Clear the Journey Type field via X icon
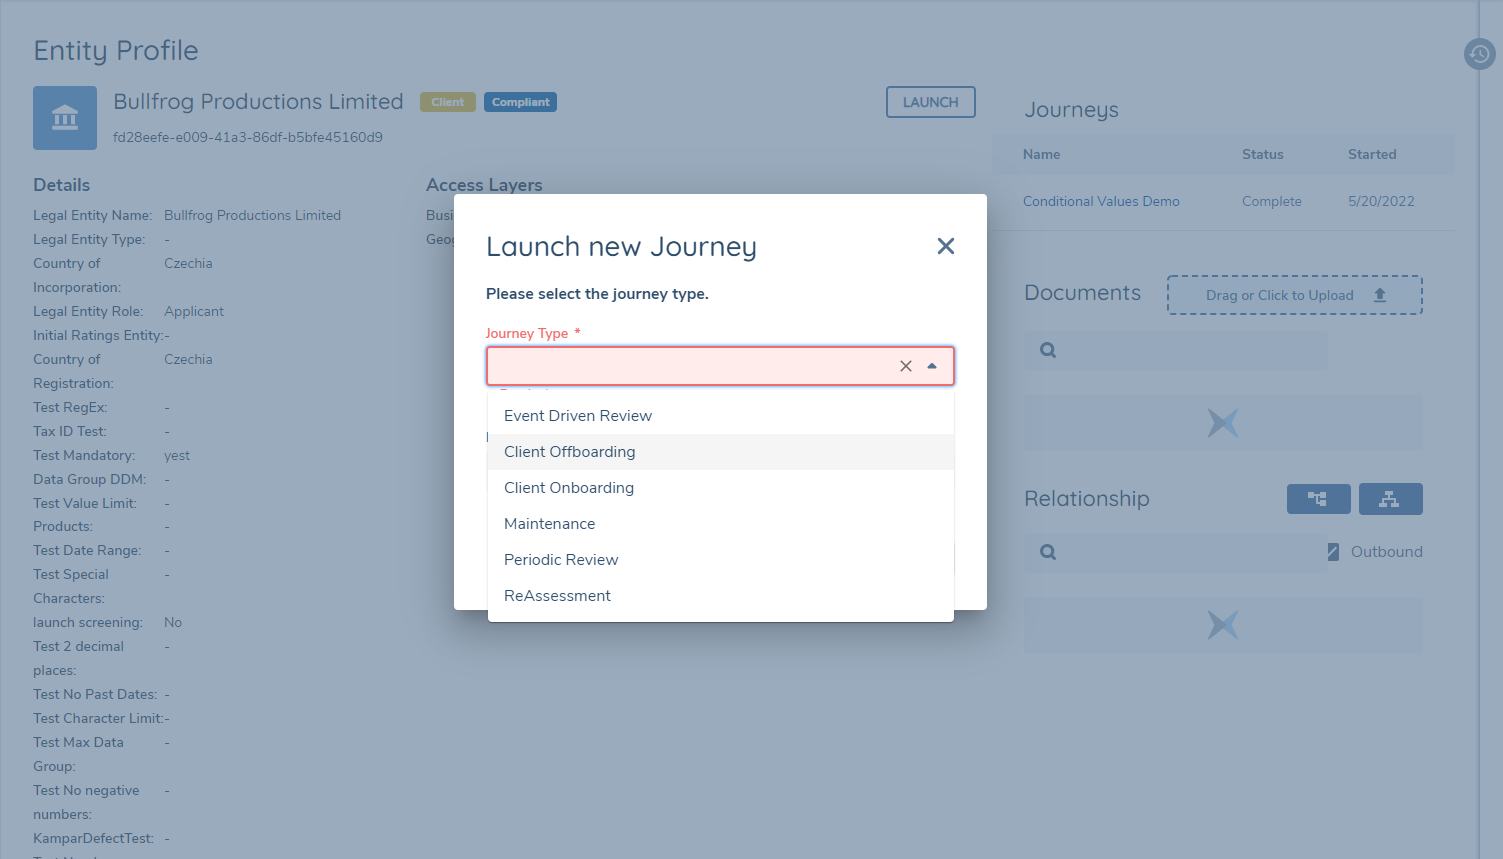The image size is (1503, 859). [905, 366]
